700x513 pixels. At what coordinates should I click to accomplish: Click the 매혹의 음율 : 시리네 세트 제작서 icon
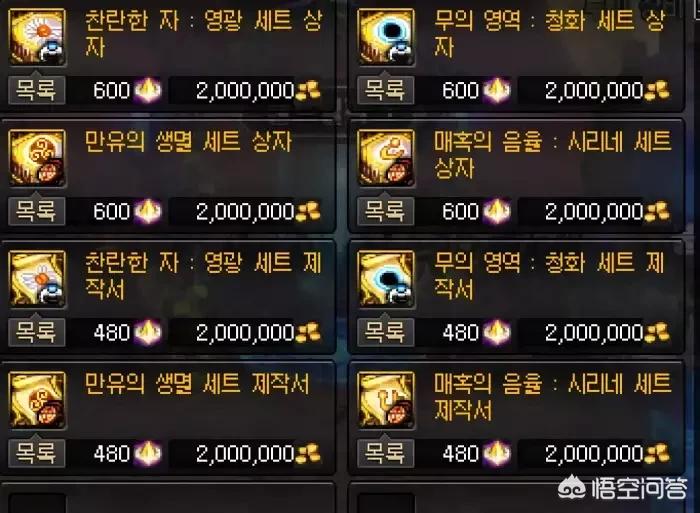tap(386, 400)
